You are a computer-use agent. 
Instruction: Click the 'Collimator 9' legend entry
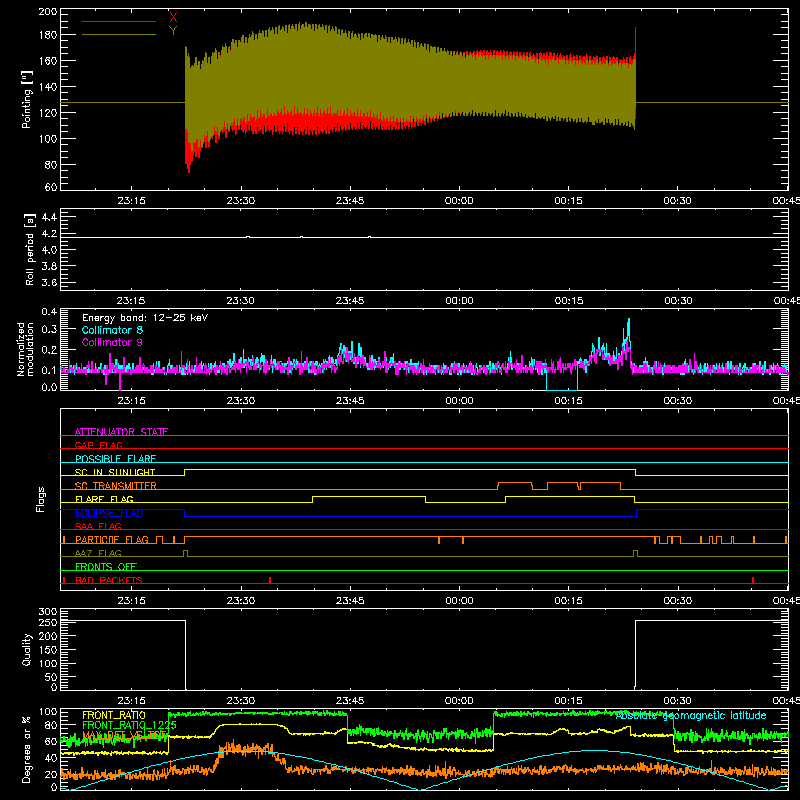(112, 342)
